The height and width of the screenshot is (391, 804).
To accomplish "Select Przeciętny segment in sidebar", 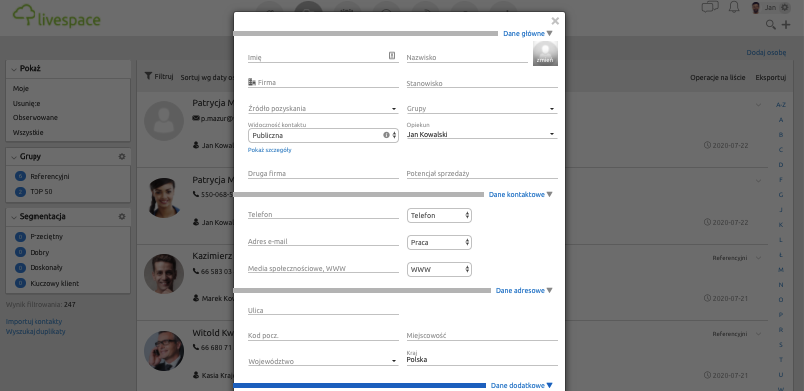I will 47,237.
